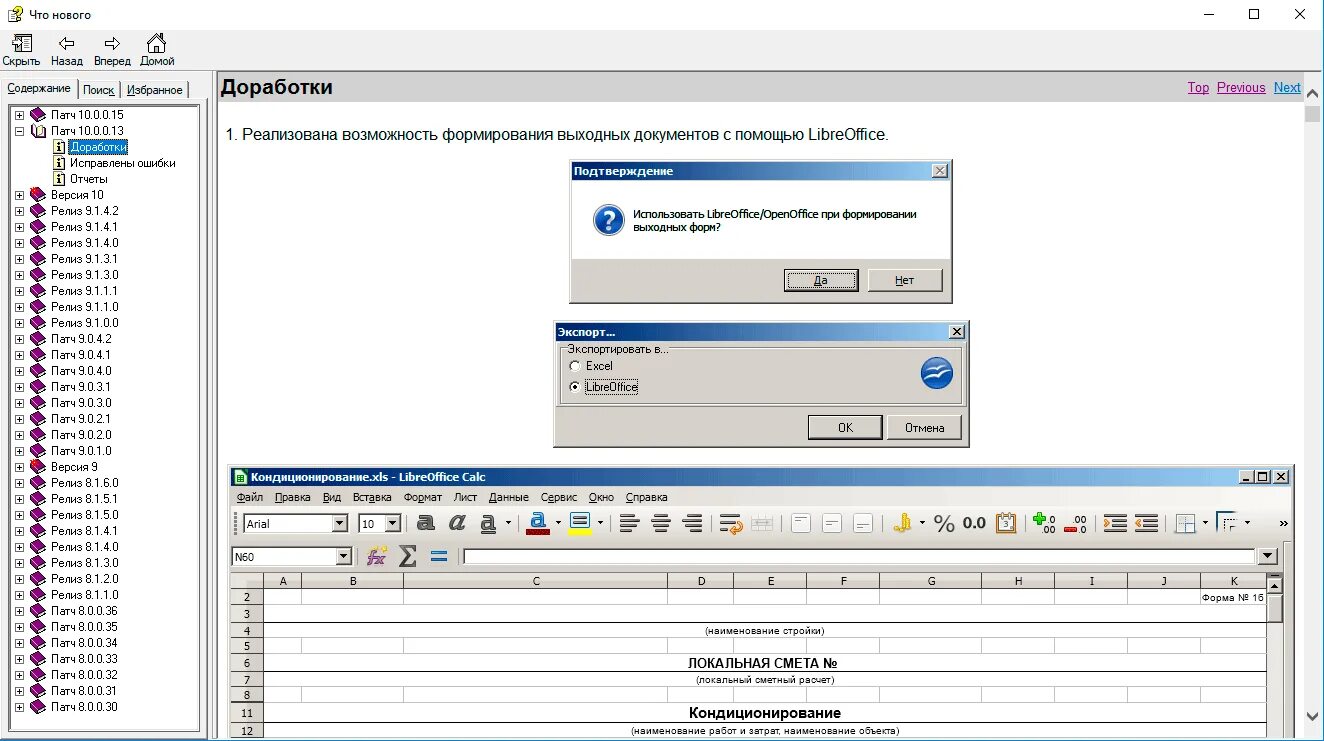Toggle Italic in the Calc toolbar

coord(457,523)
